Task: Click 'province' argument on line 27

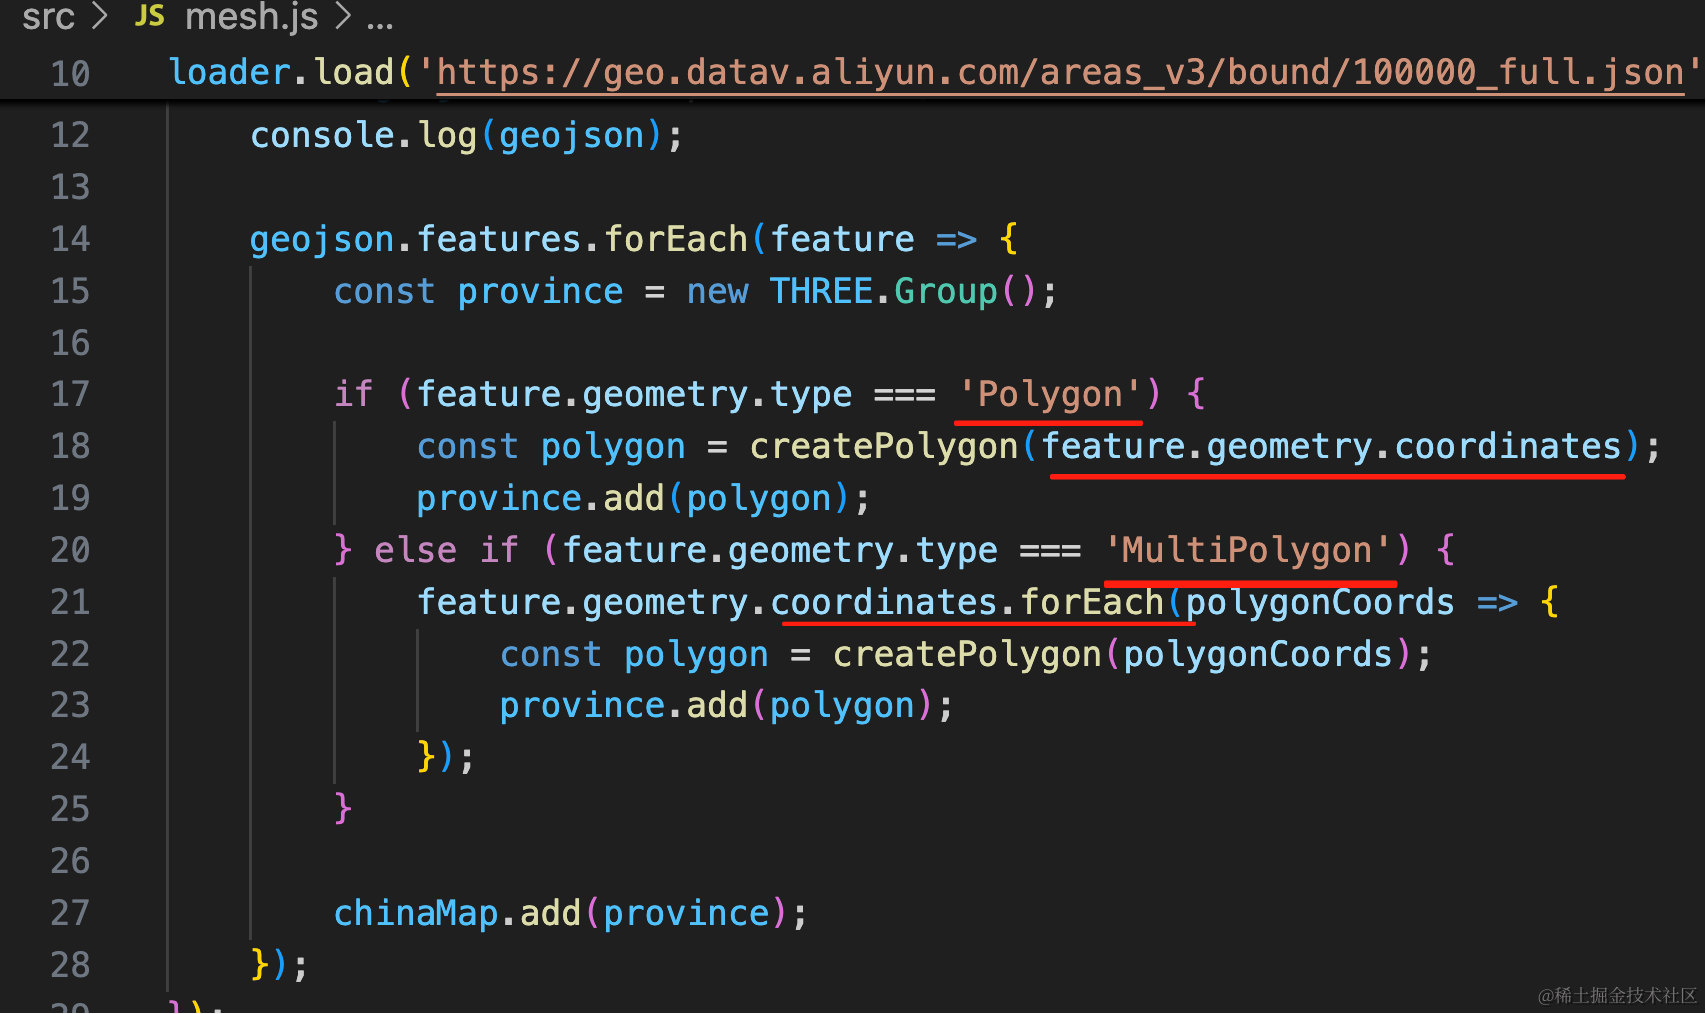Action: pyautogui.click(x=687, y=913)
